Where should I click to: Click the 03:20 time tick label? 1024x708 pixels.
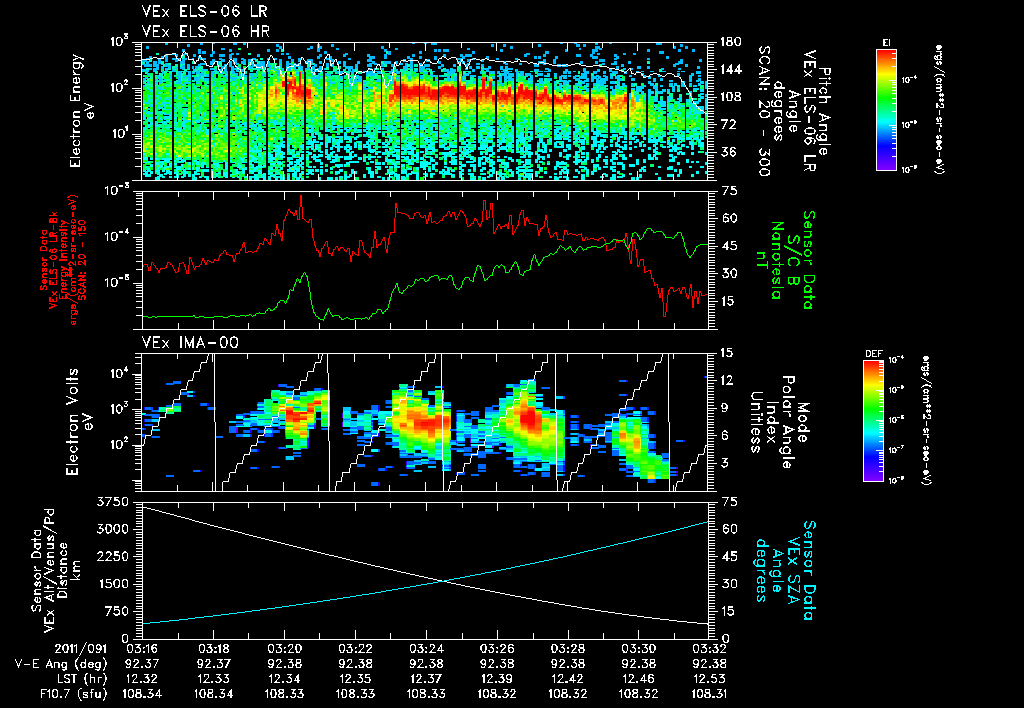point(284,649)
